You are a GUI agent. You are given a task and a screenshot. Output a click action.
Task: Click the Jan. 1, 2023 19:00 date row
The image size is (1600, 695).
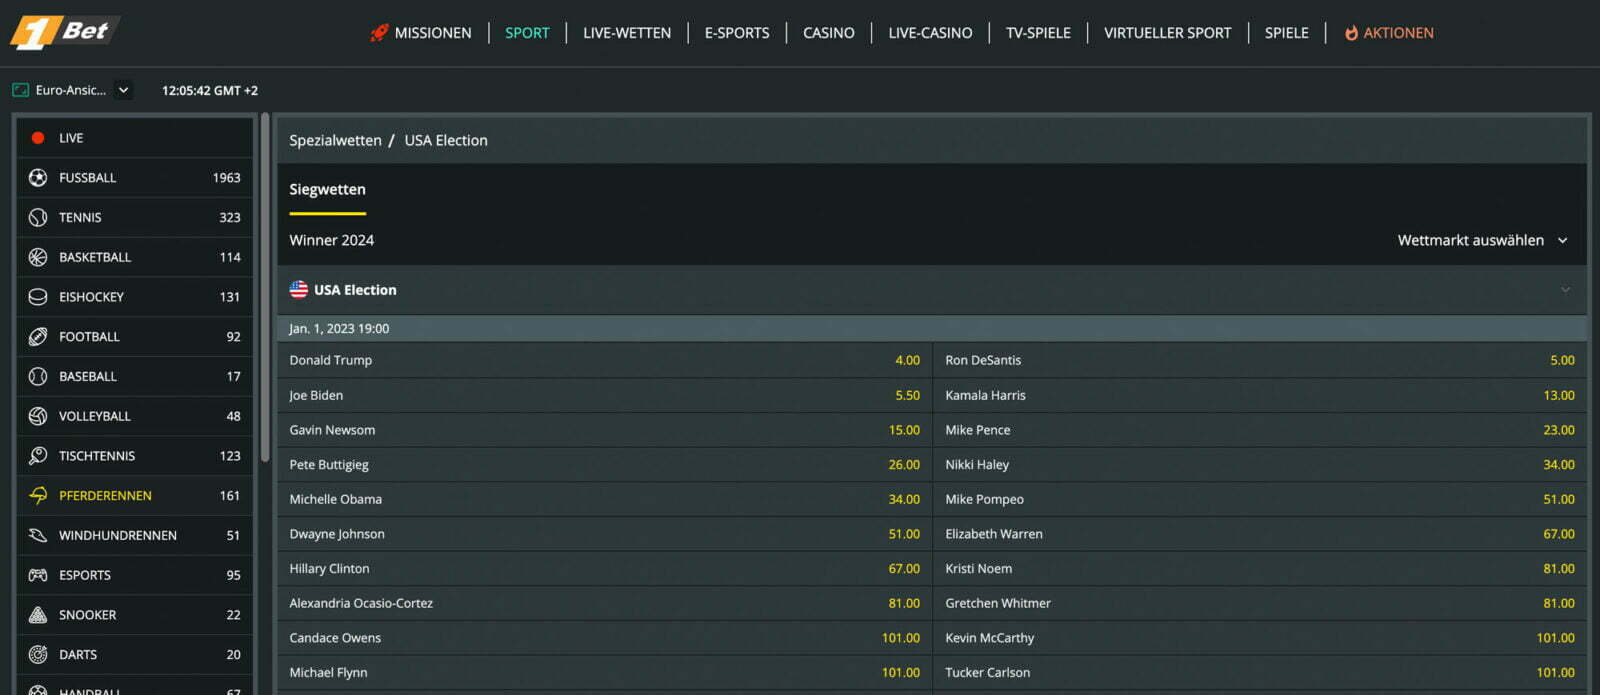tap(932, 328)
